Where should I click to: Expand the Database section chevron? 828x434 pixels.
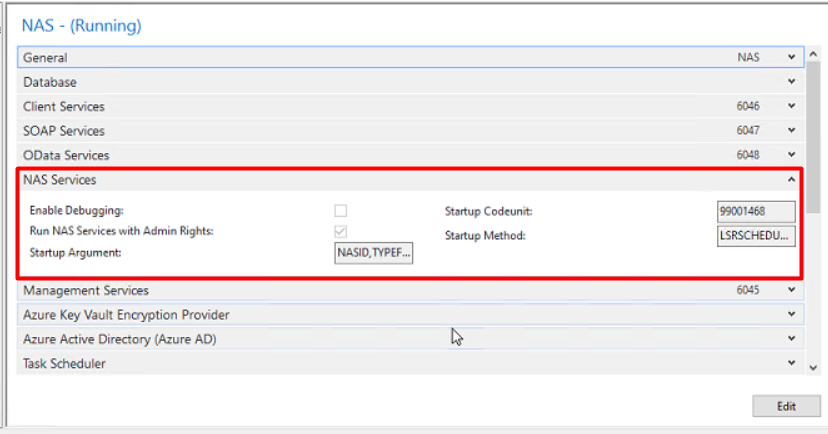[791, 81]
